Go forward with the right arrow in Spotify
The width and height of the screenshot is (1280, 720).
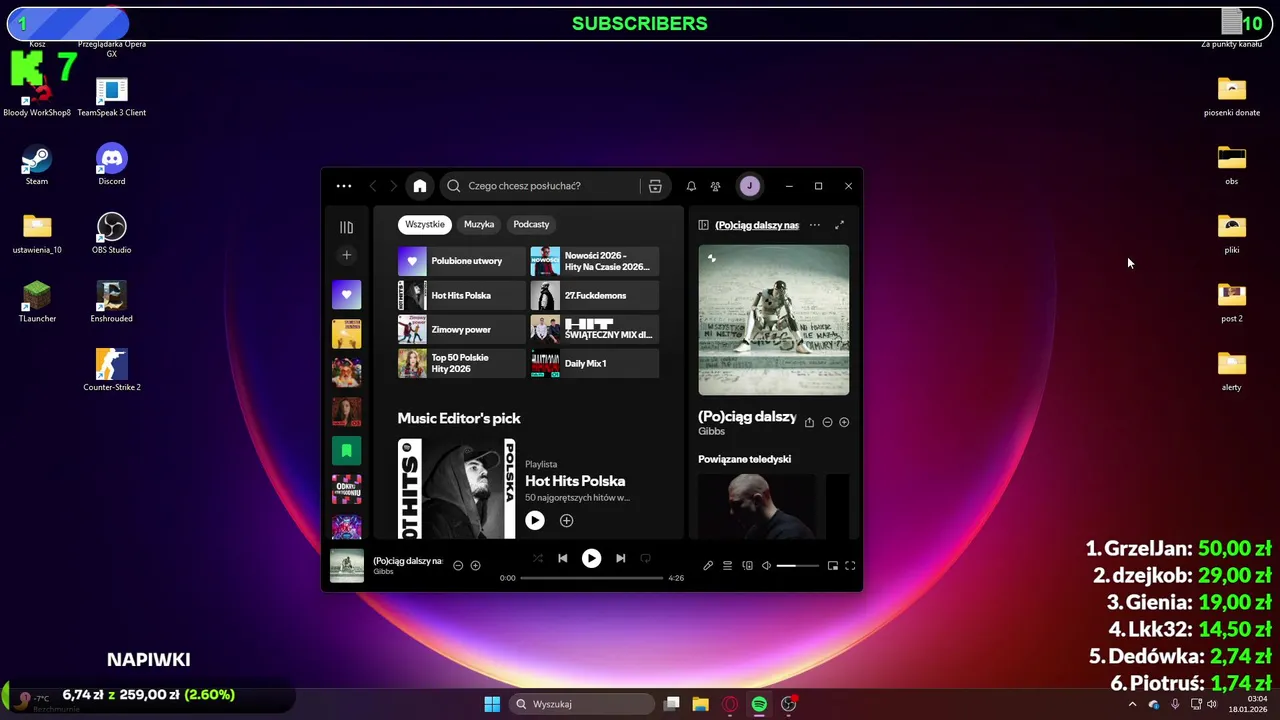point(393,186)
